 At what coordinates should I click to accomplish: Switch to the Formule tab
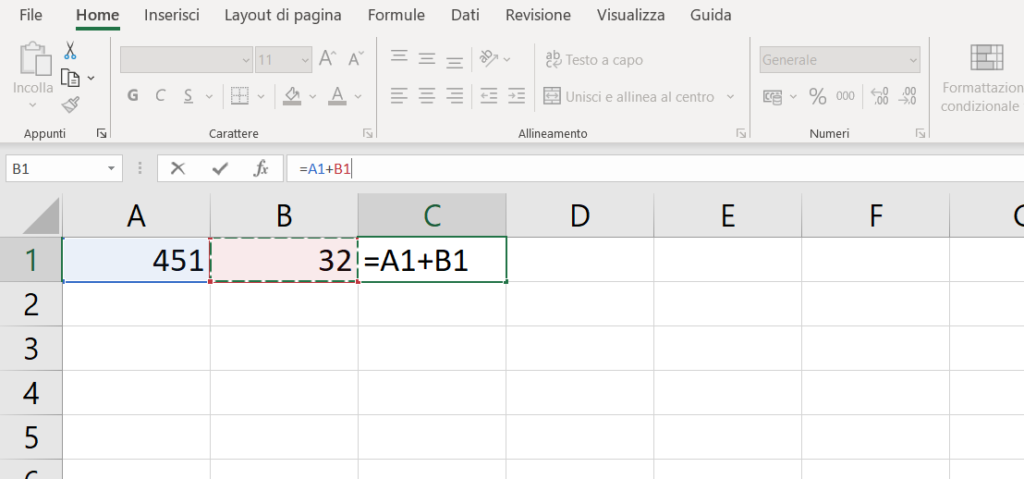pyautogui.click(x=396, y=15)
